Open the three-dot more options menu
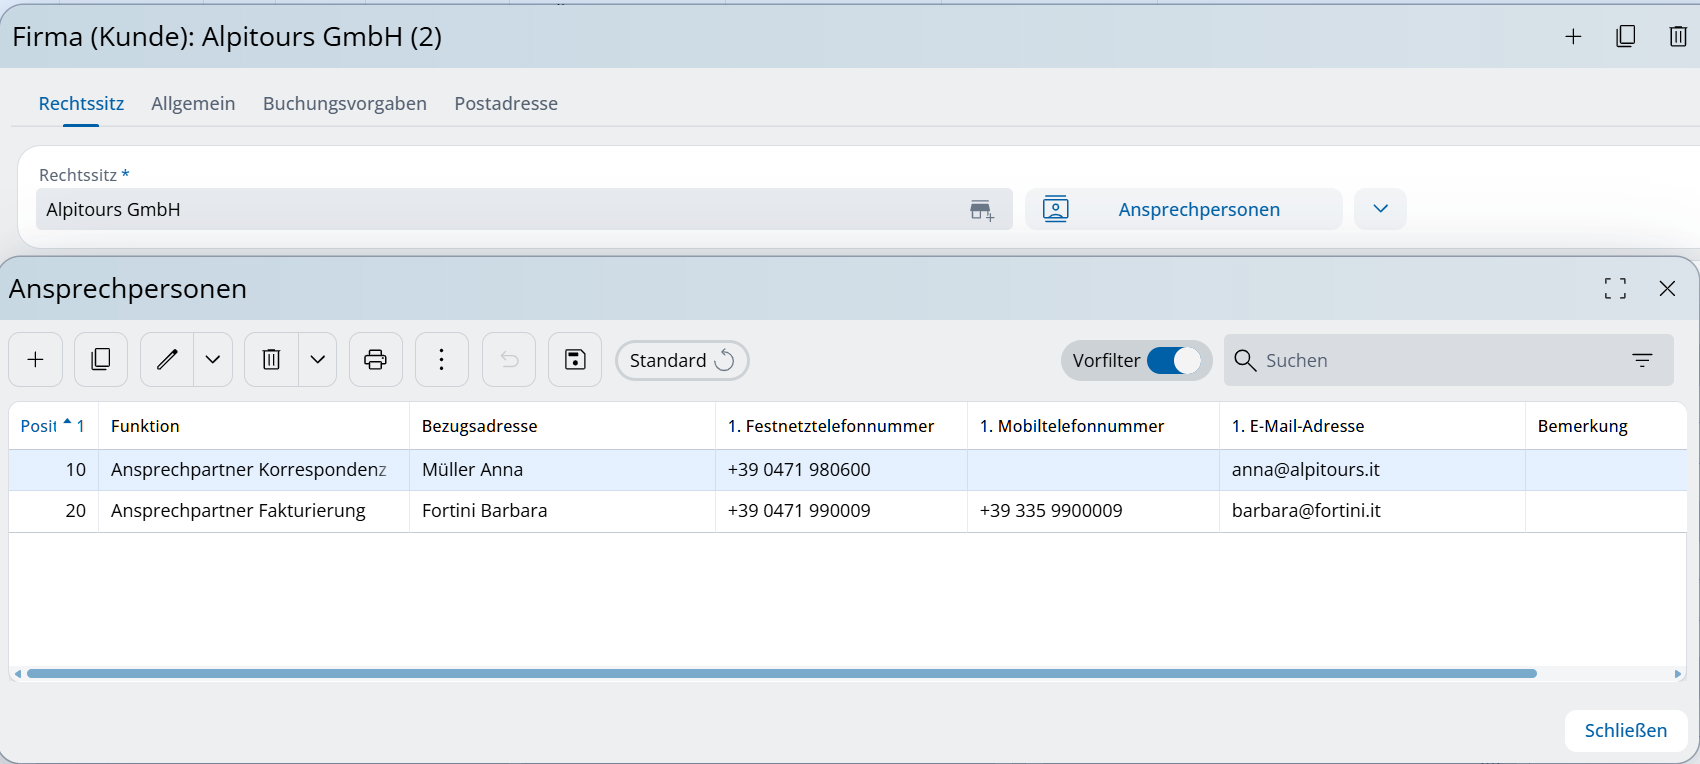This screenshot has width=1700, height=764. 442,360
